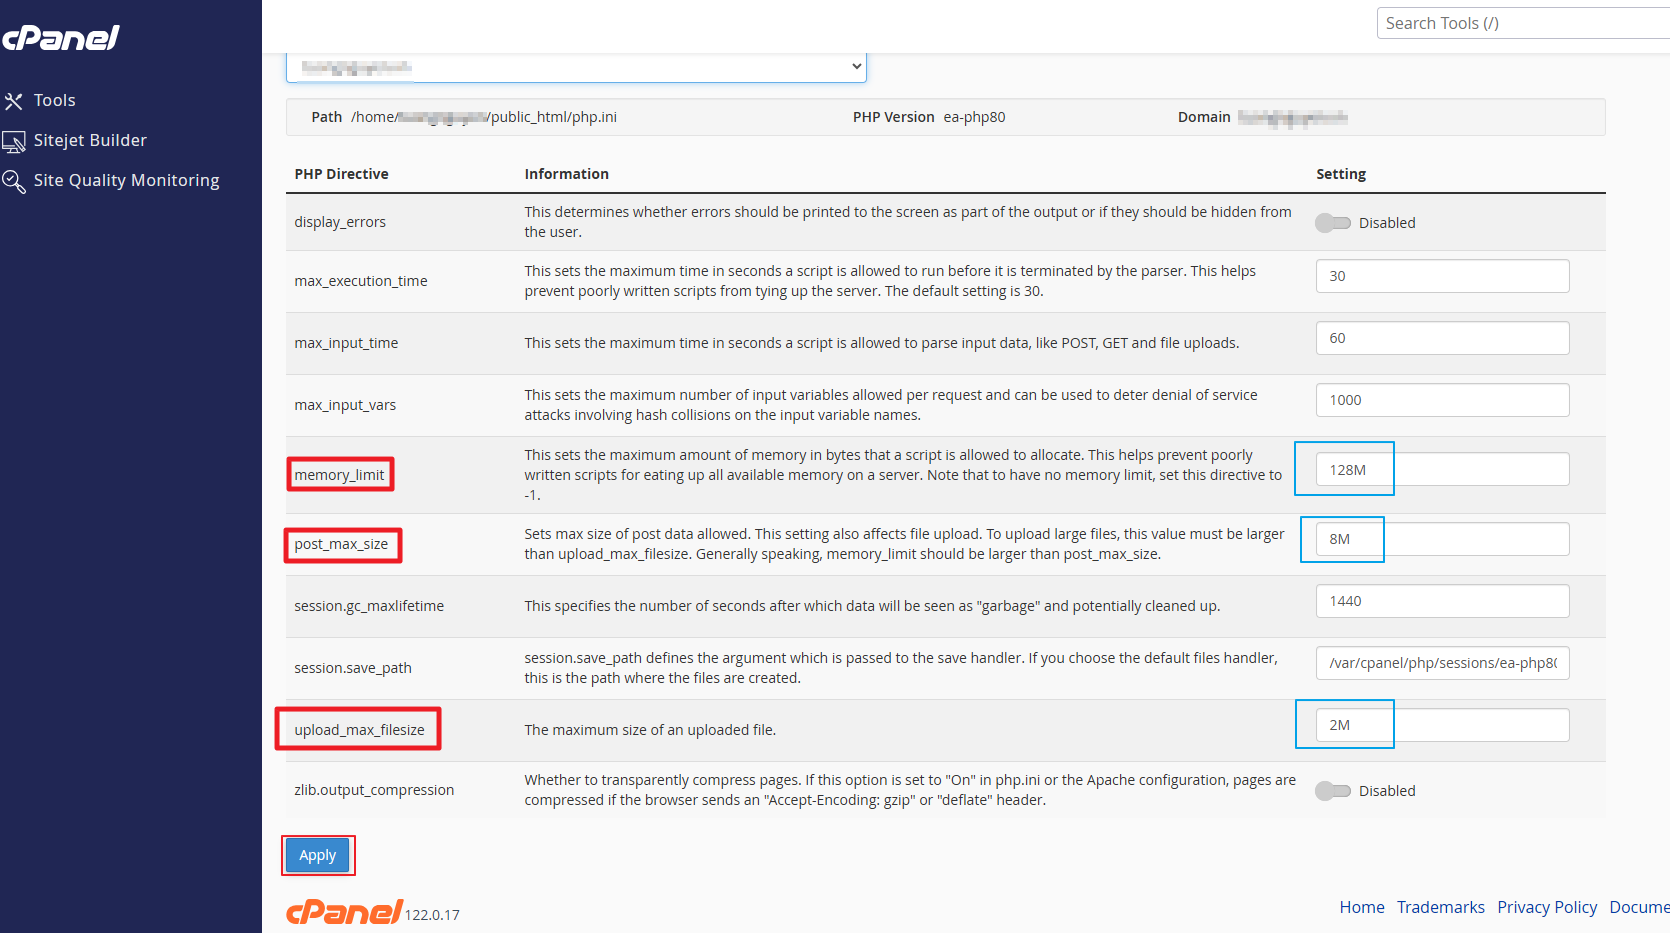Viewport: 1670px width, 933px height.
Task: Open the Home footer link
Action: coord(1362,907)
